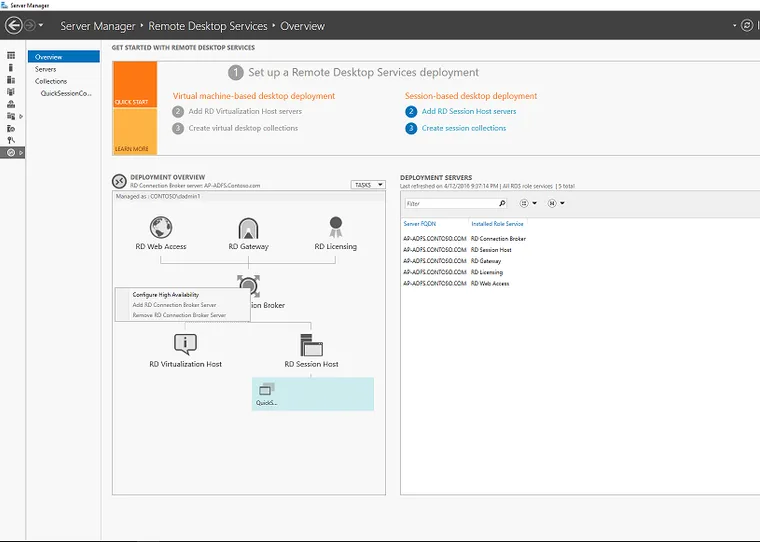Click step 2 circle for session-based deployment
This screenshot has width=760, height=542.
coord(411,112)
